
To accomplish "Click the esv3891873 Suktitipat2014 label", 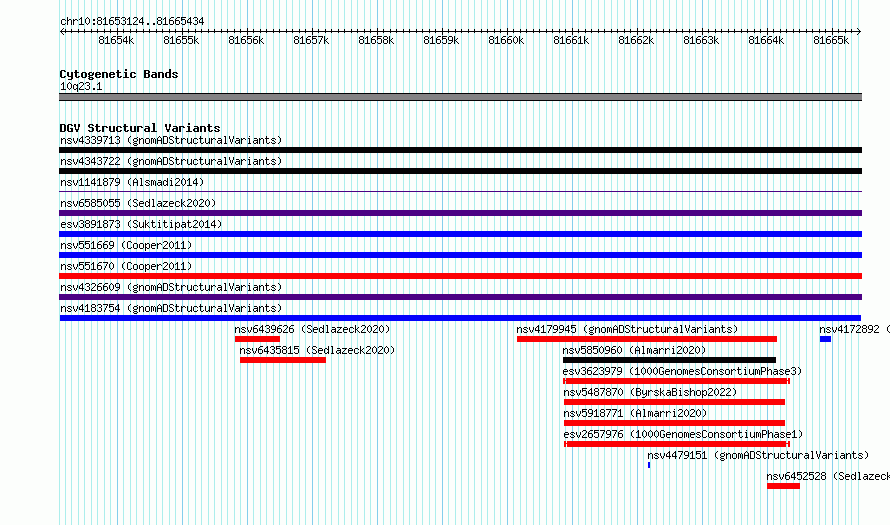I will click(141, 224).
